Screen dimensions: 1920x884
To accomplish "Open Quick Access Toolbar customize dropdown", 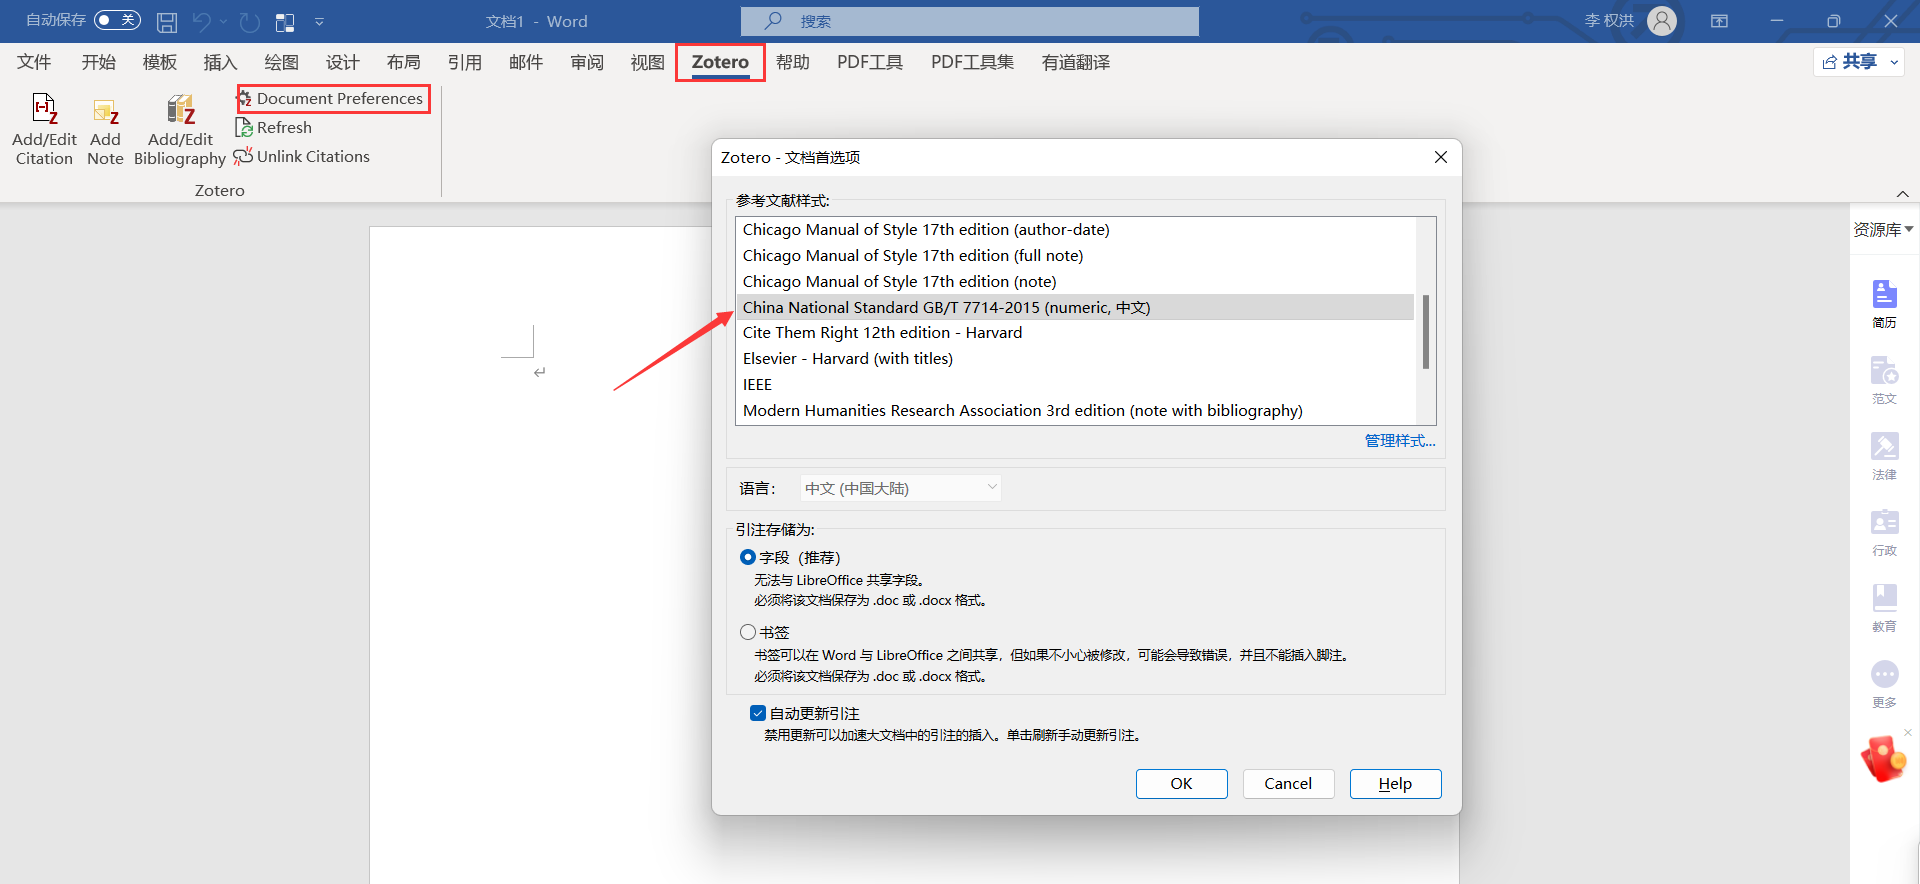I will tap(319, 21).
